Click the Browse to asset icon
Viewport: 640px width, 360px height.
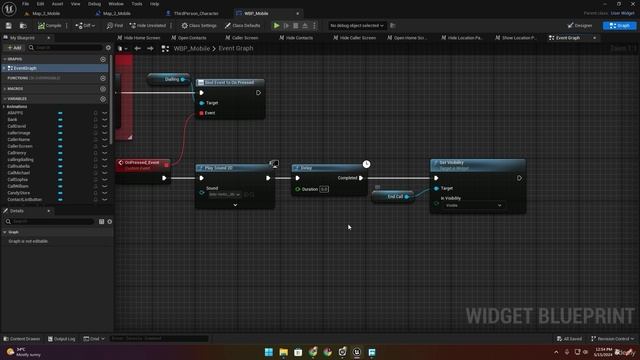point(23,26)
